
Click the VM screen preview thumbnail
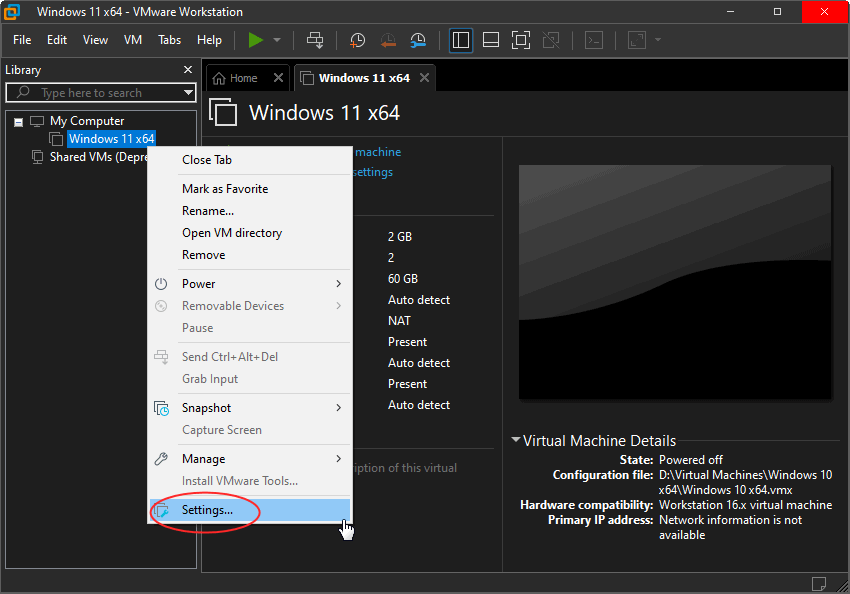click(x=675, y=283)
